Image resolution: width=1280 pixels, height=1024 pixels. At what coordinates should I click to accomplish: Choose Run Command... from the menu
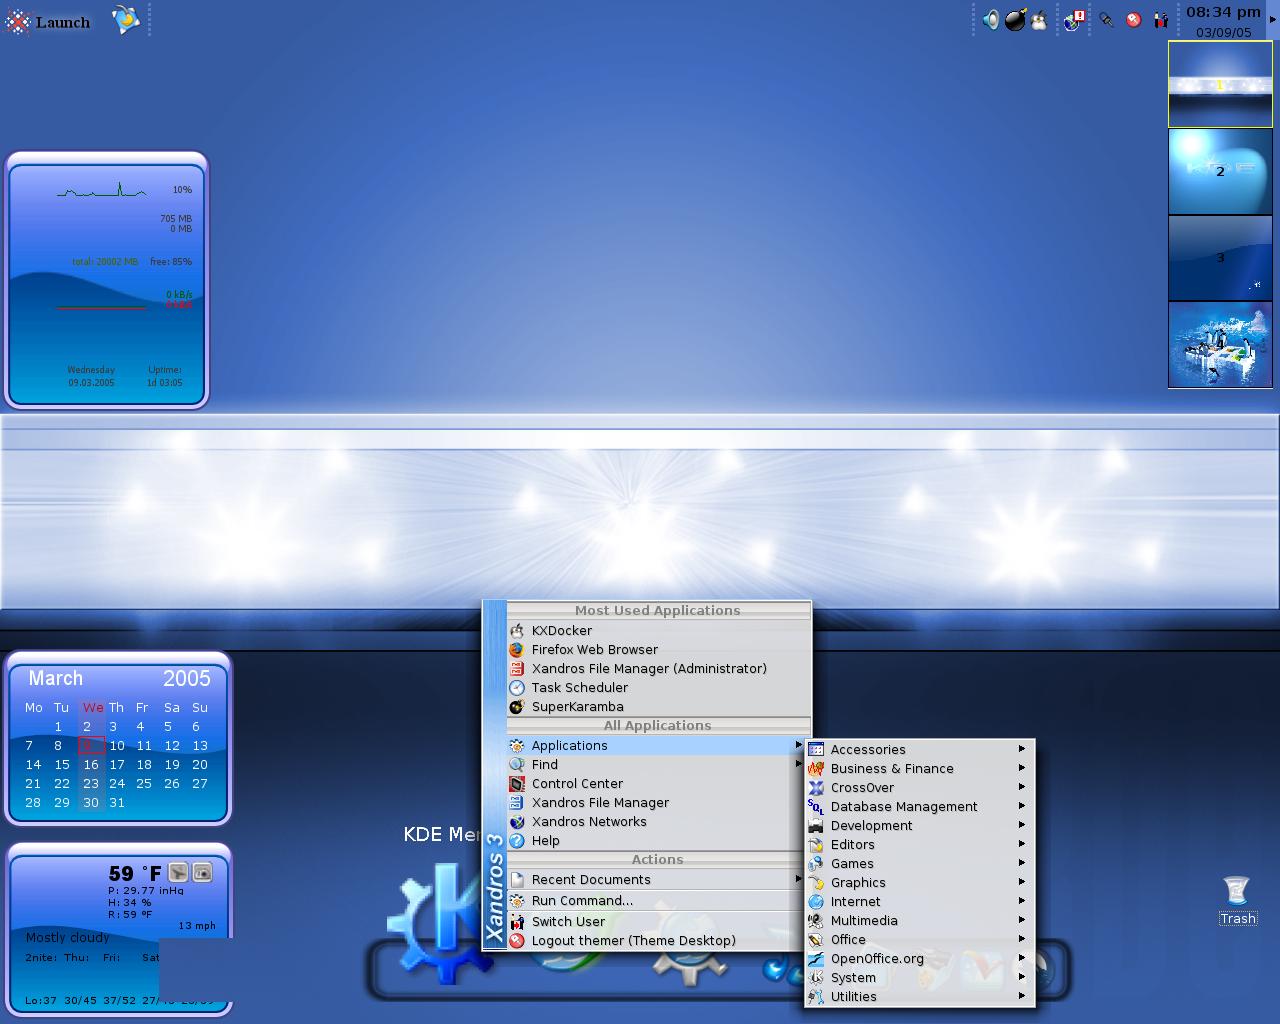click(x=658, y=901)
